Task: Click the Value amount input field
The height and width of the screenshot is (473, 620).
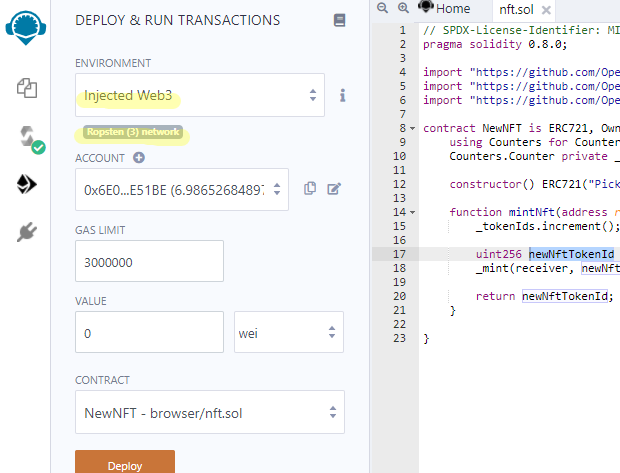Action: pyautogui.click(x=149, y=332)
